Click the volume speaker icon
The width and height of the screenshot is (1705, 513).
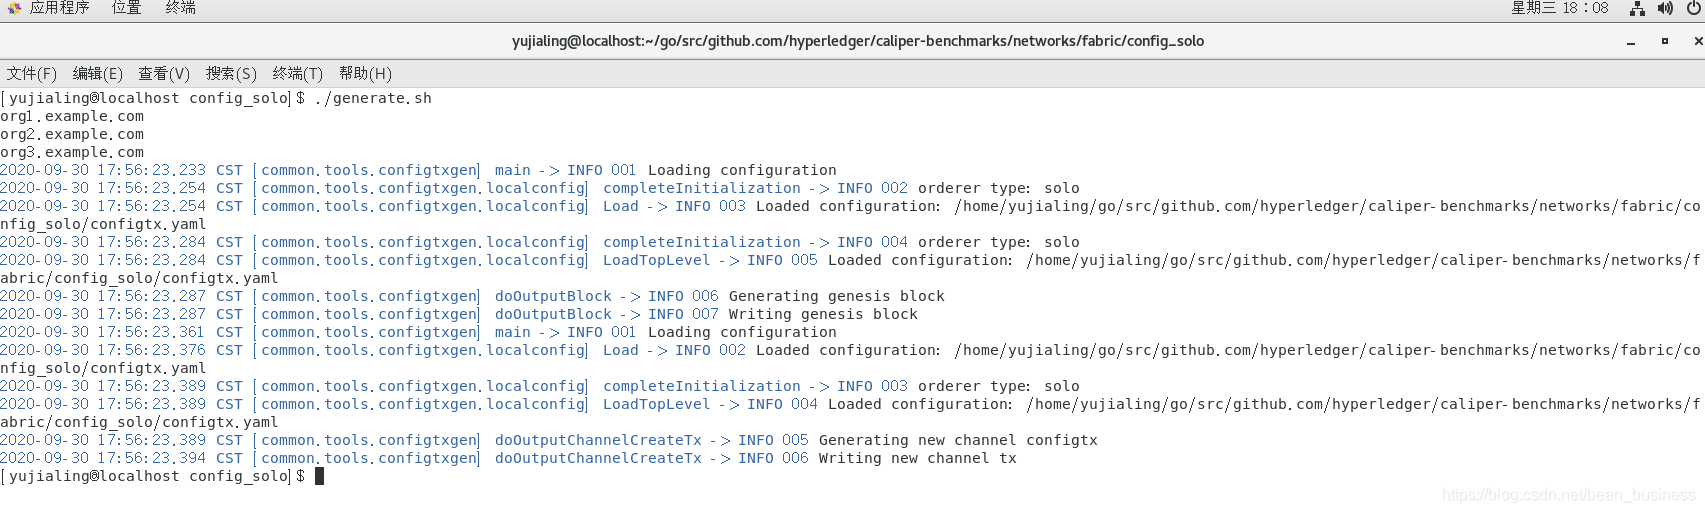1665,8
